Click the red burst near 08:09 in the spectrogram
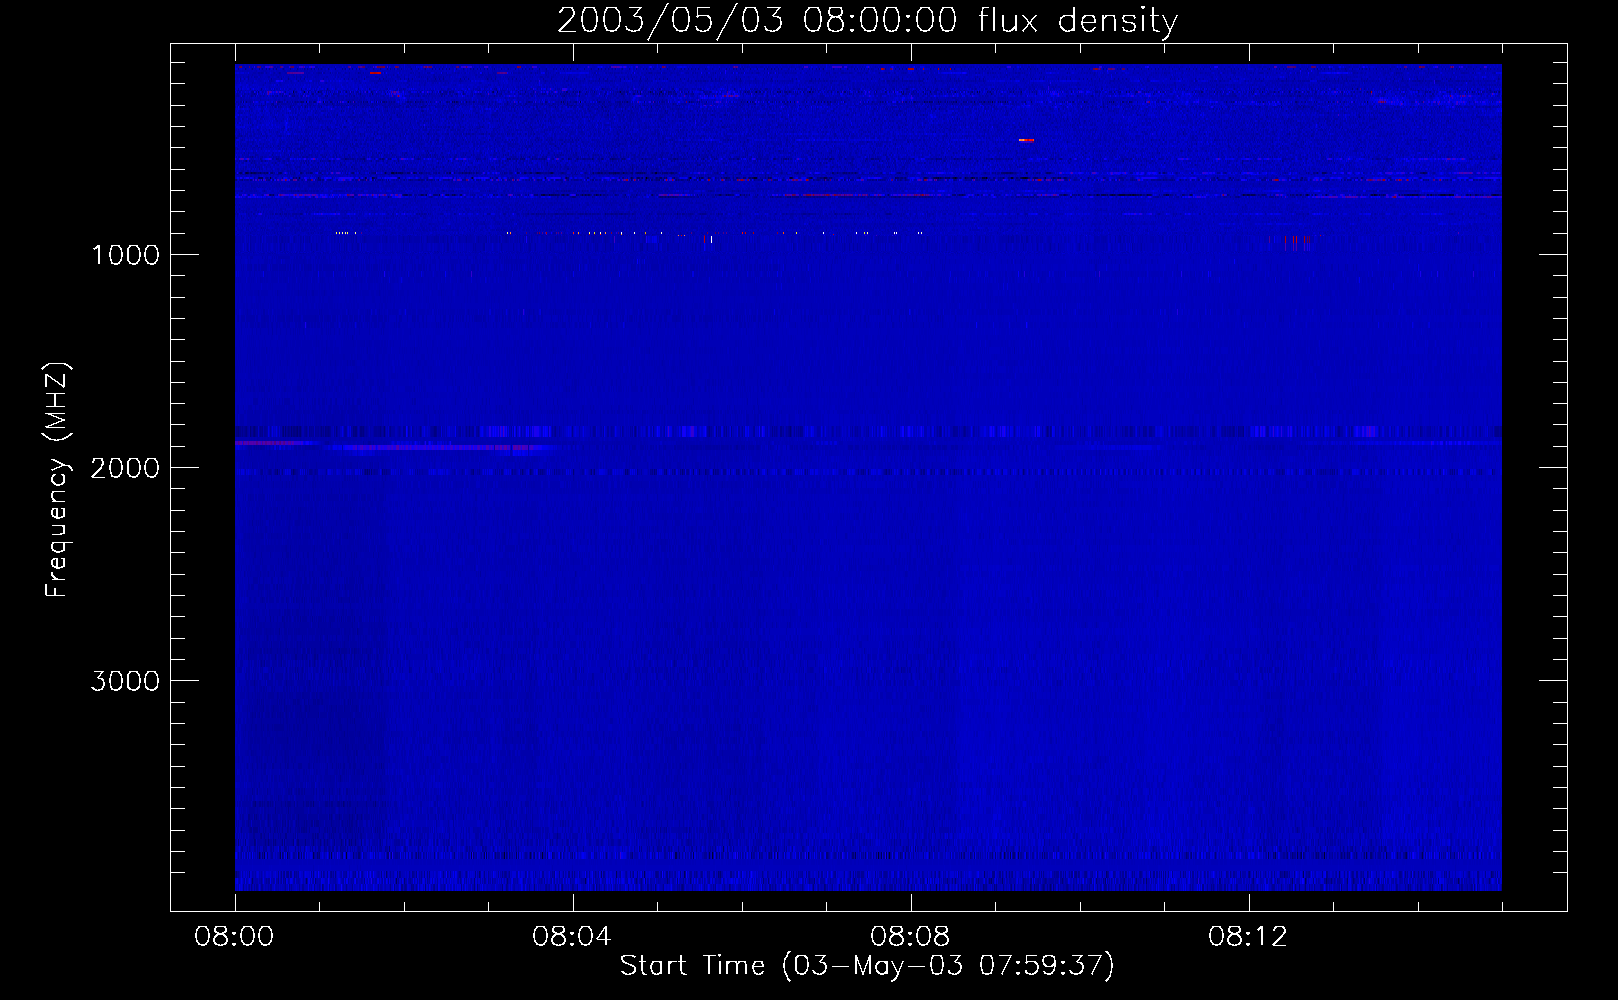Screen dimensions: 1618x1000 1026,140
